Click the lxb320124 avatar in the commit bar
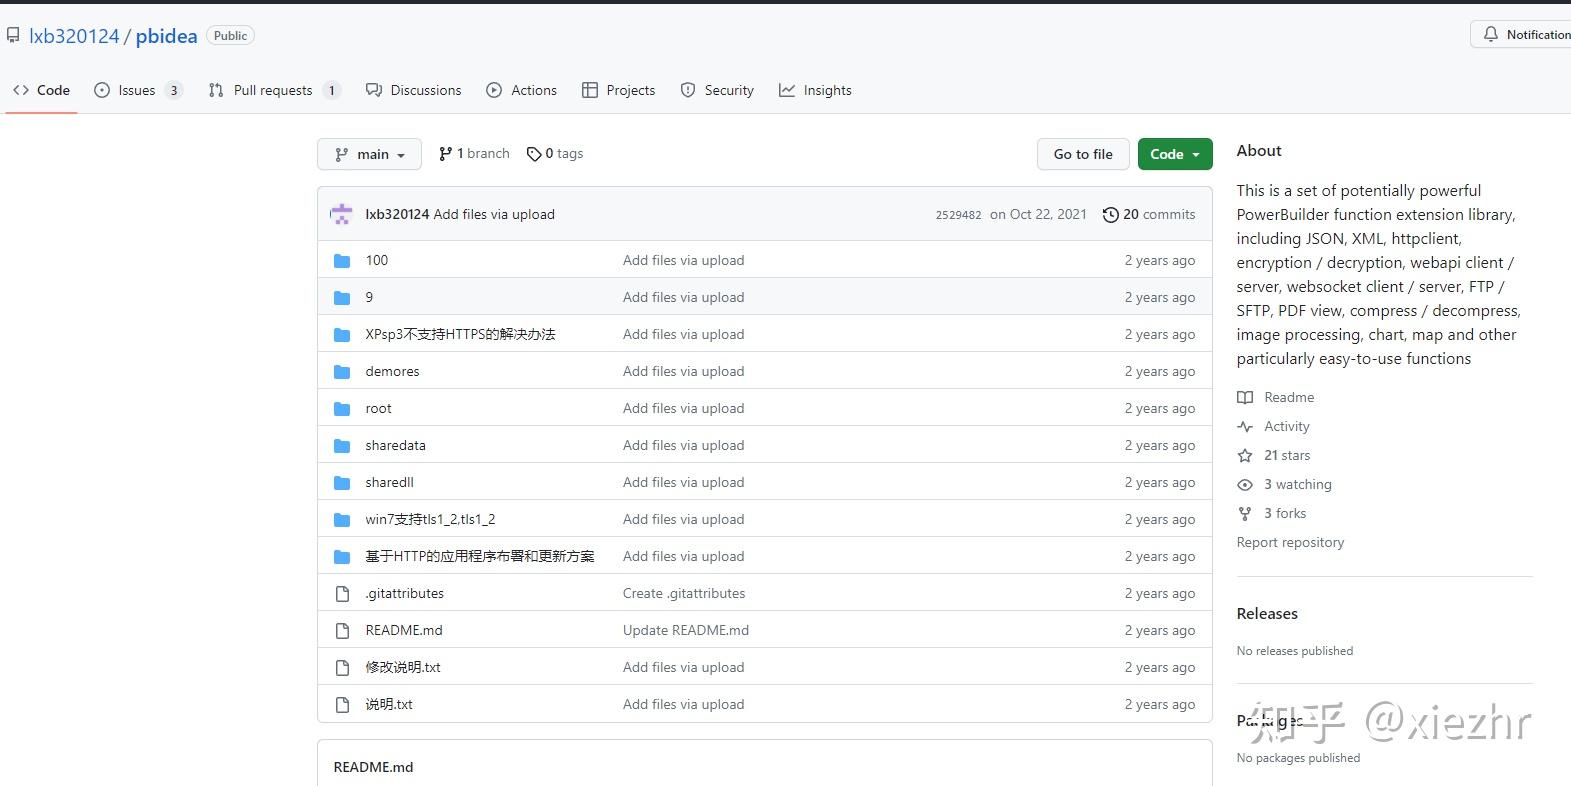 point(342,214)
